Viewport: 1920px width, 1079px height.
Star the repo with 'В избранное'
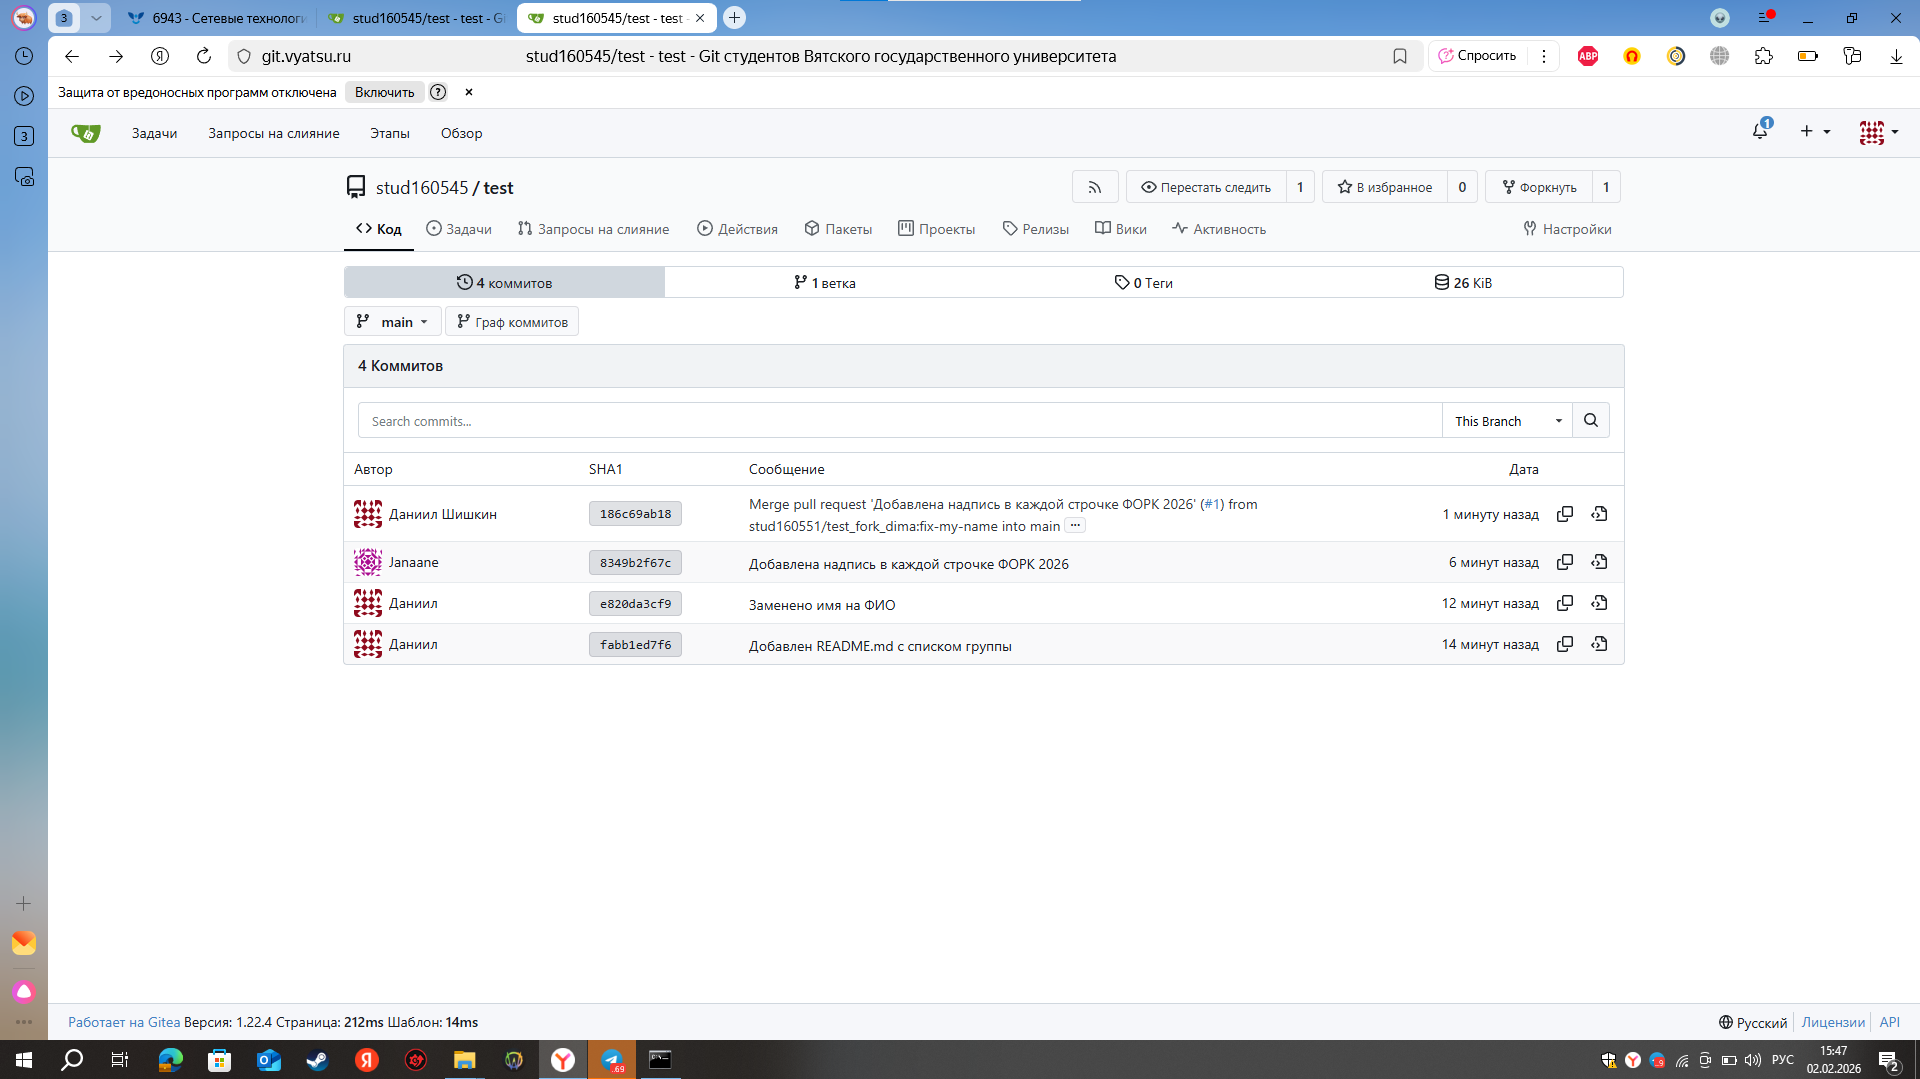coord(1385,187)
